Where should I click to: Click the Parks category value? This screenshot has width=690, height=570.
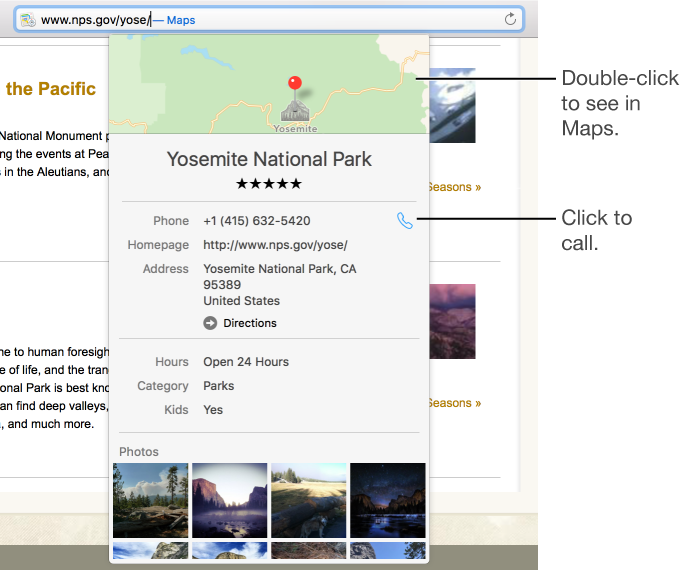(218, 386)
